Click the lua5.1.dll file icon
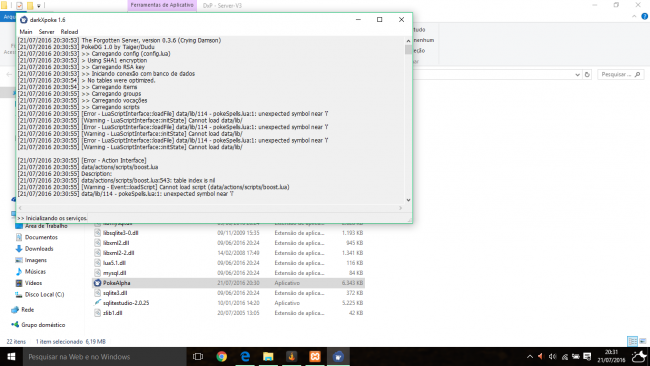Screen dimensions: 650x366 pyautogui.click(x=97, y=262)
